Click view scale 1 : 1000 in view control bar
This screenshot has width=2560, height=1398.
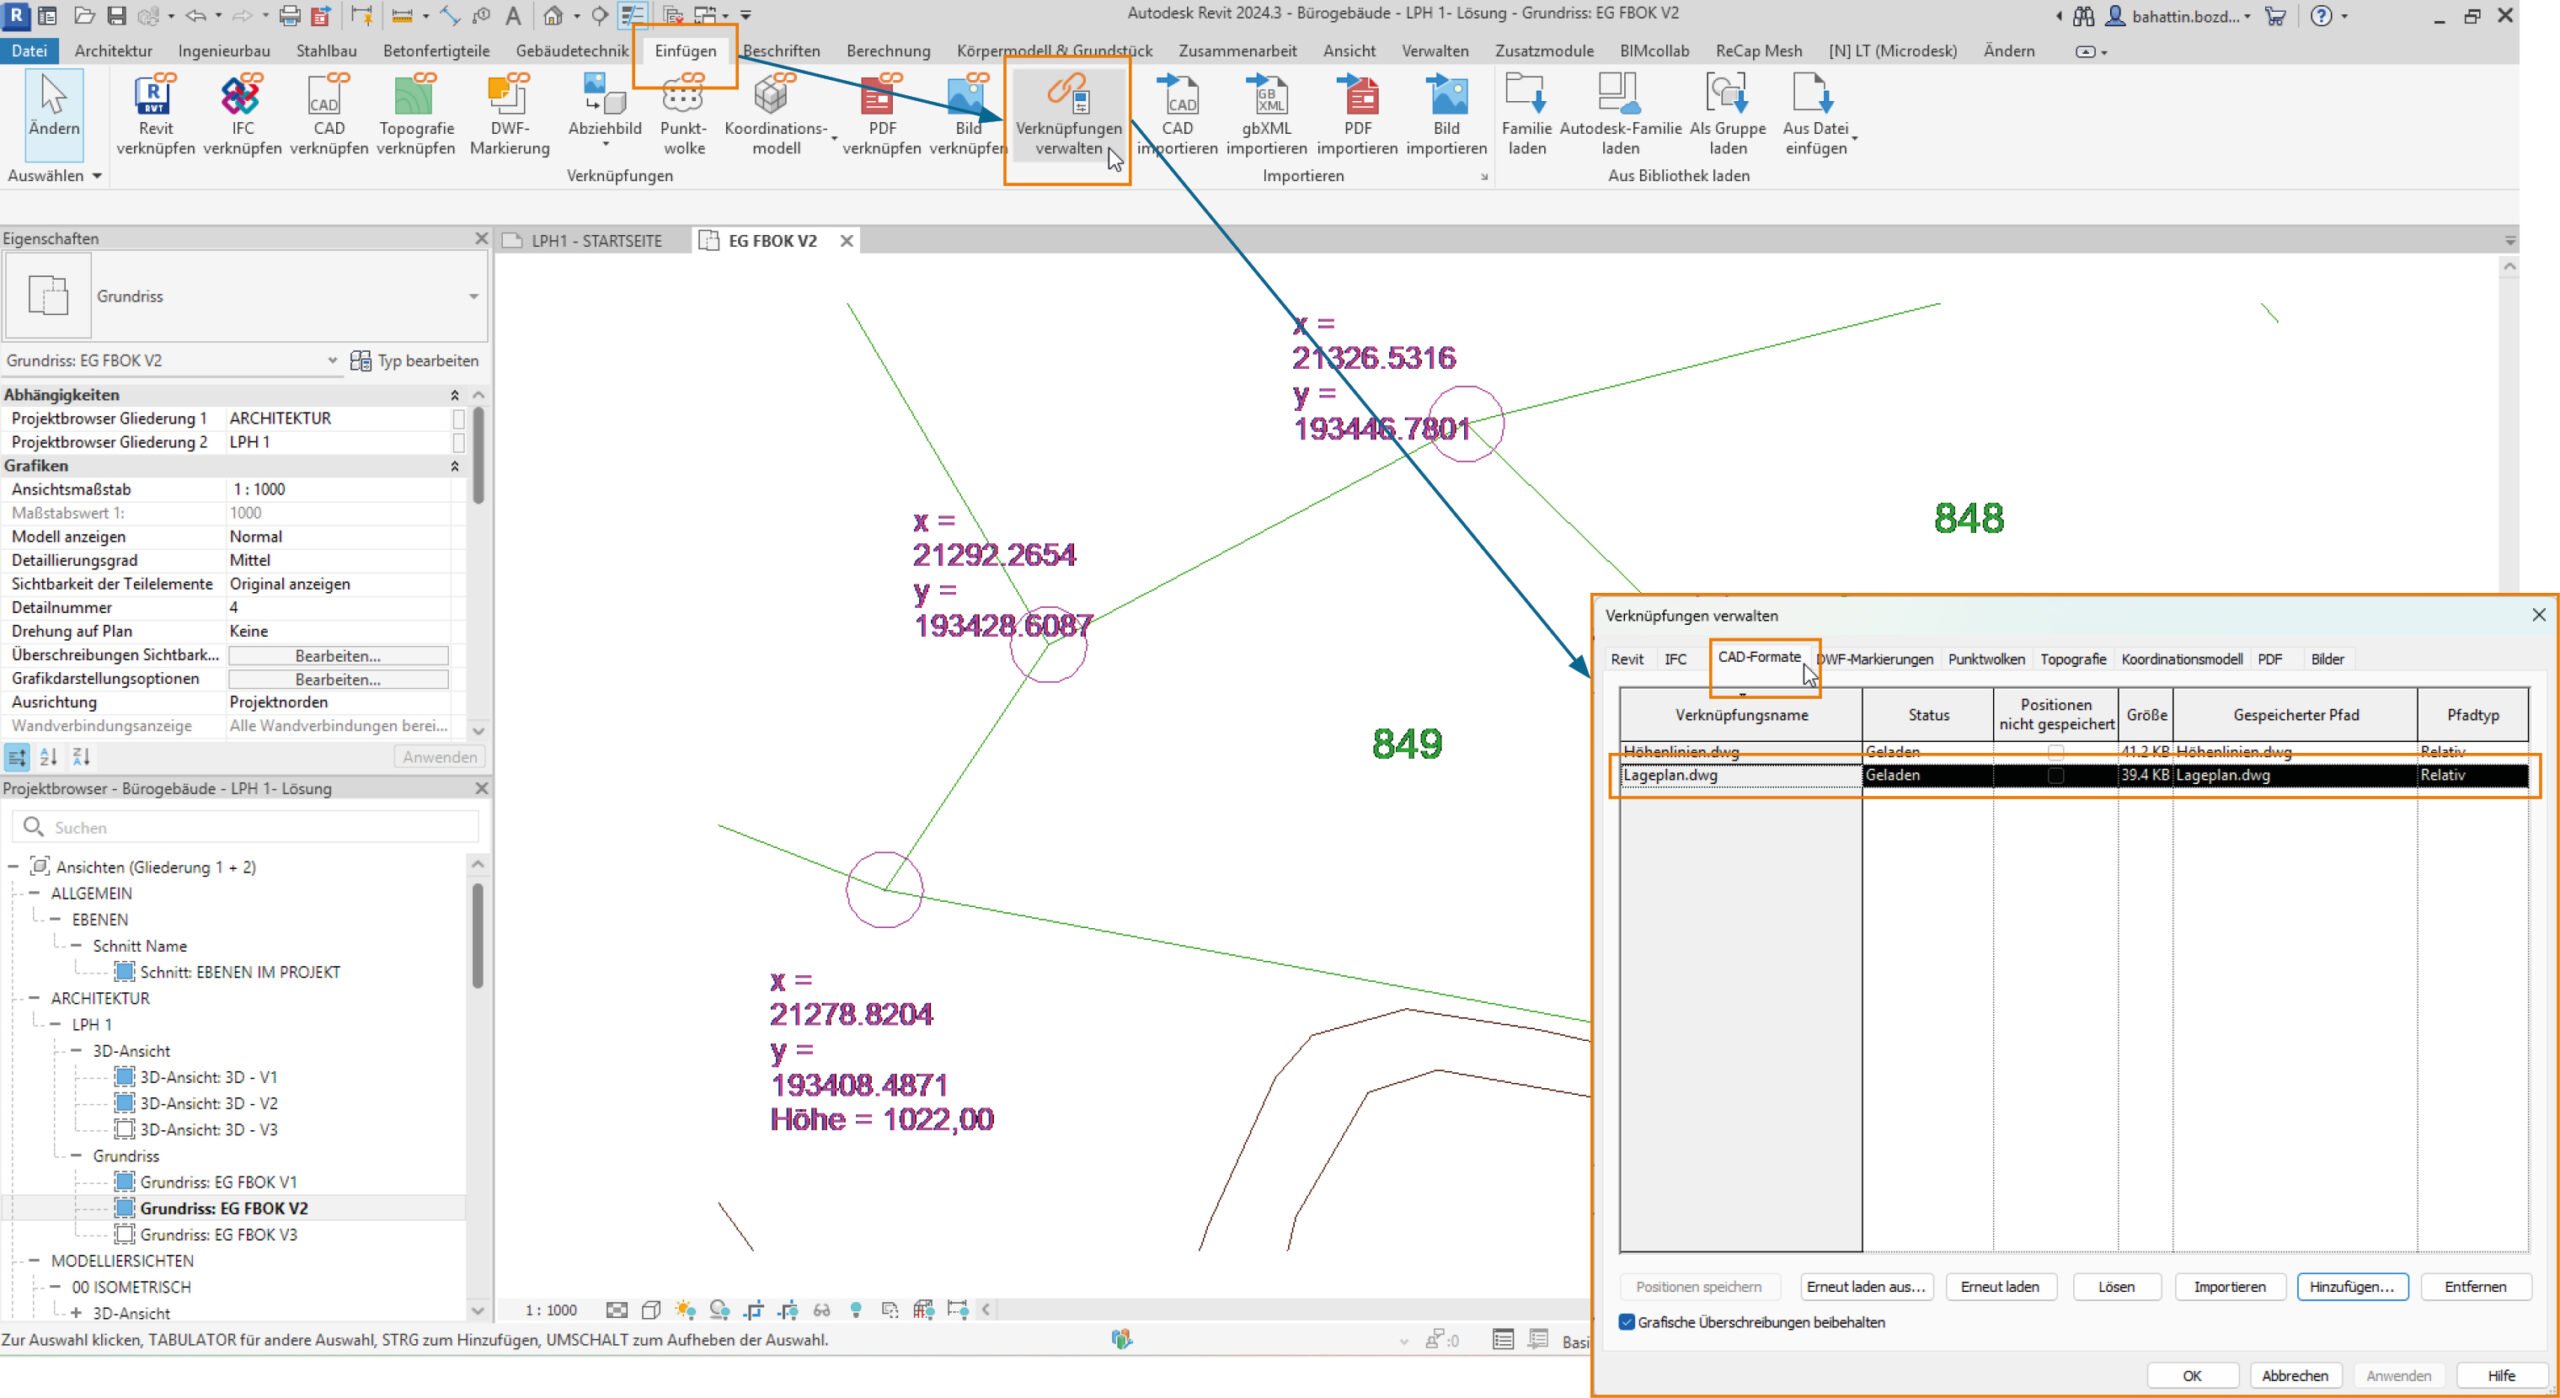551,1310
